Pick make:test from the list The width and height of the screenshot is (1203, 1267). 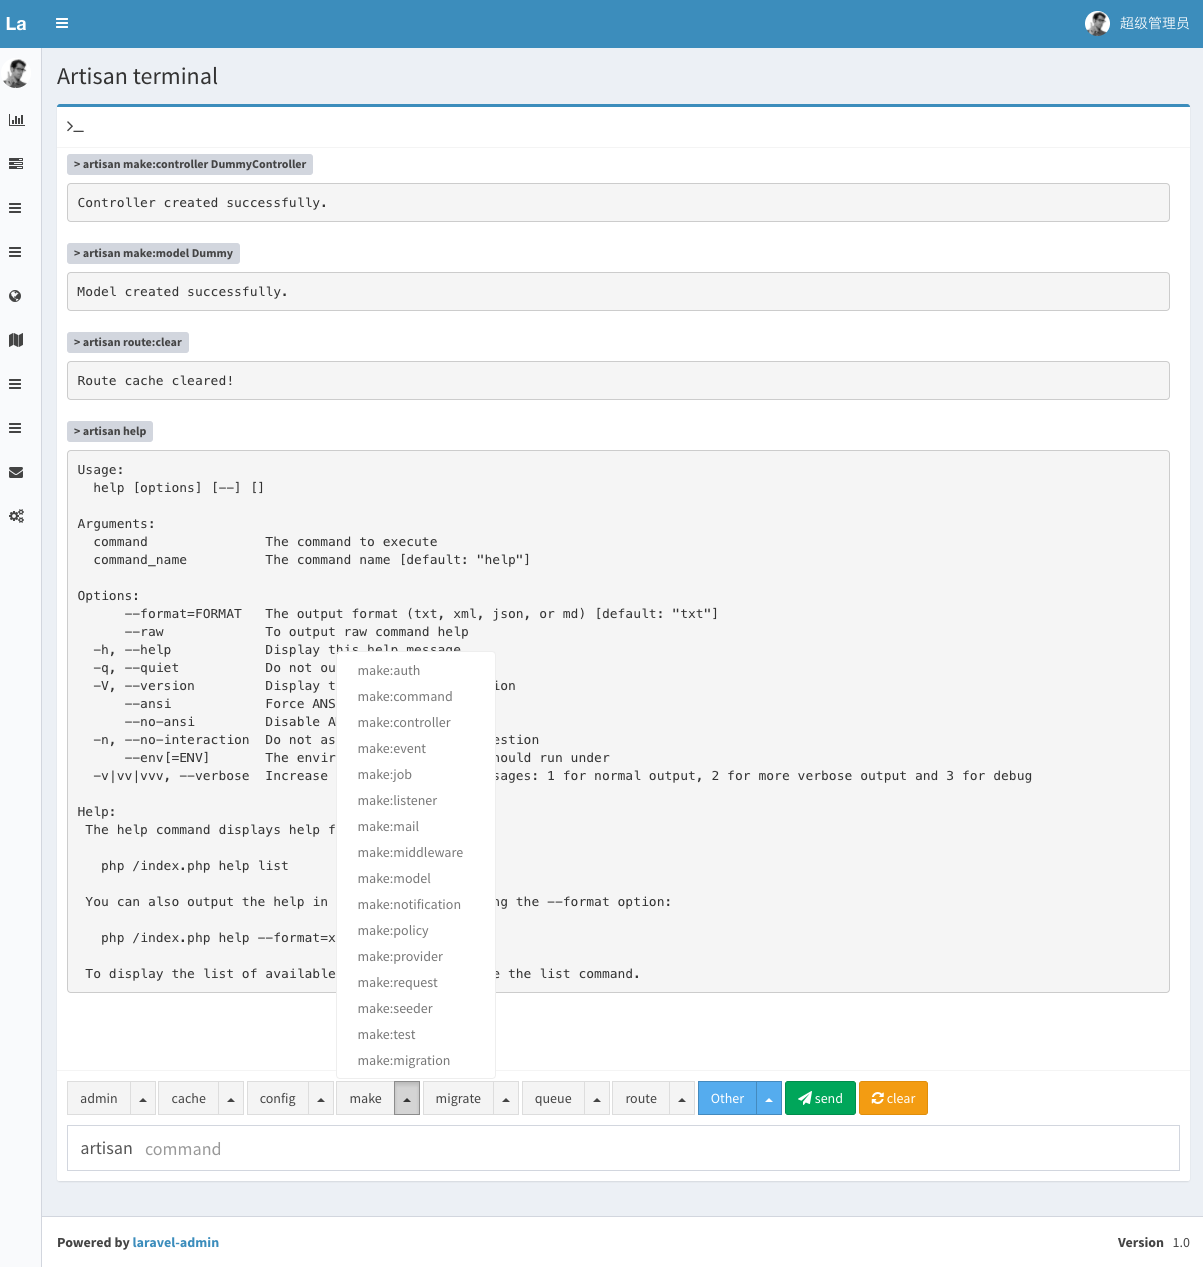pyautogui.click(x=416, y=1035)
